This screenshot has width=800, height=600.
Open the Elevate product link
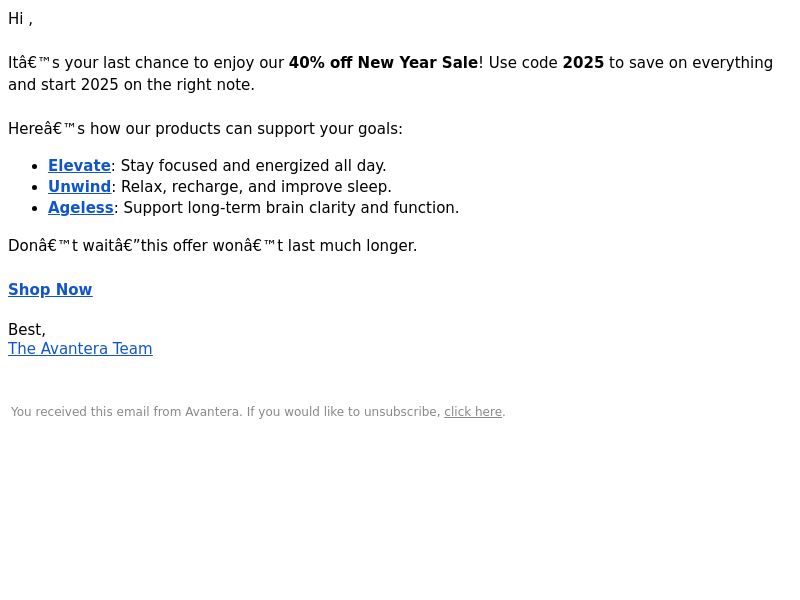79,166
